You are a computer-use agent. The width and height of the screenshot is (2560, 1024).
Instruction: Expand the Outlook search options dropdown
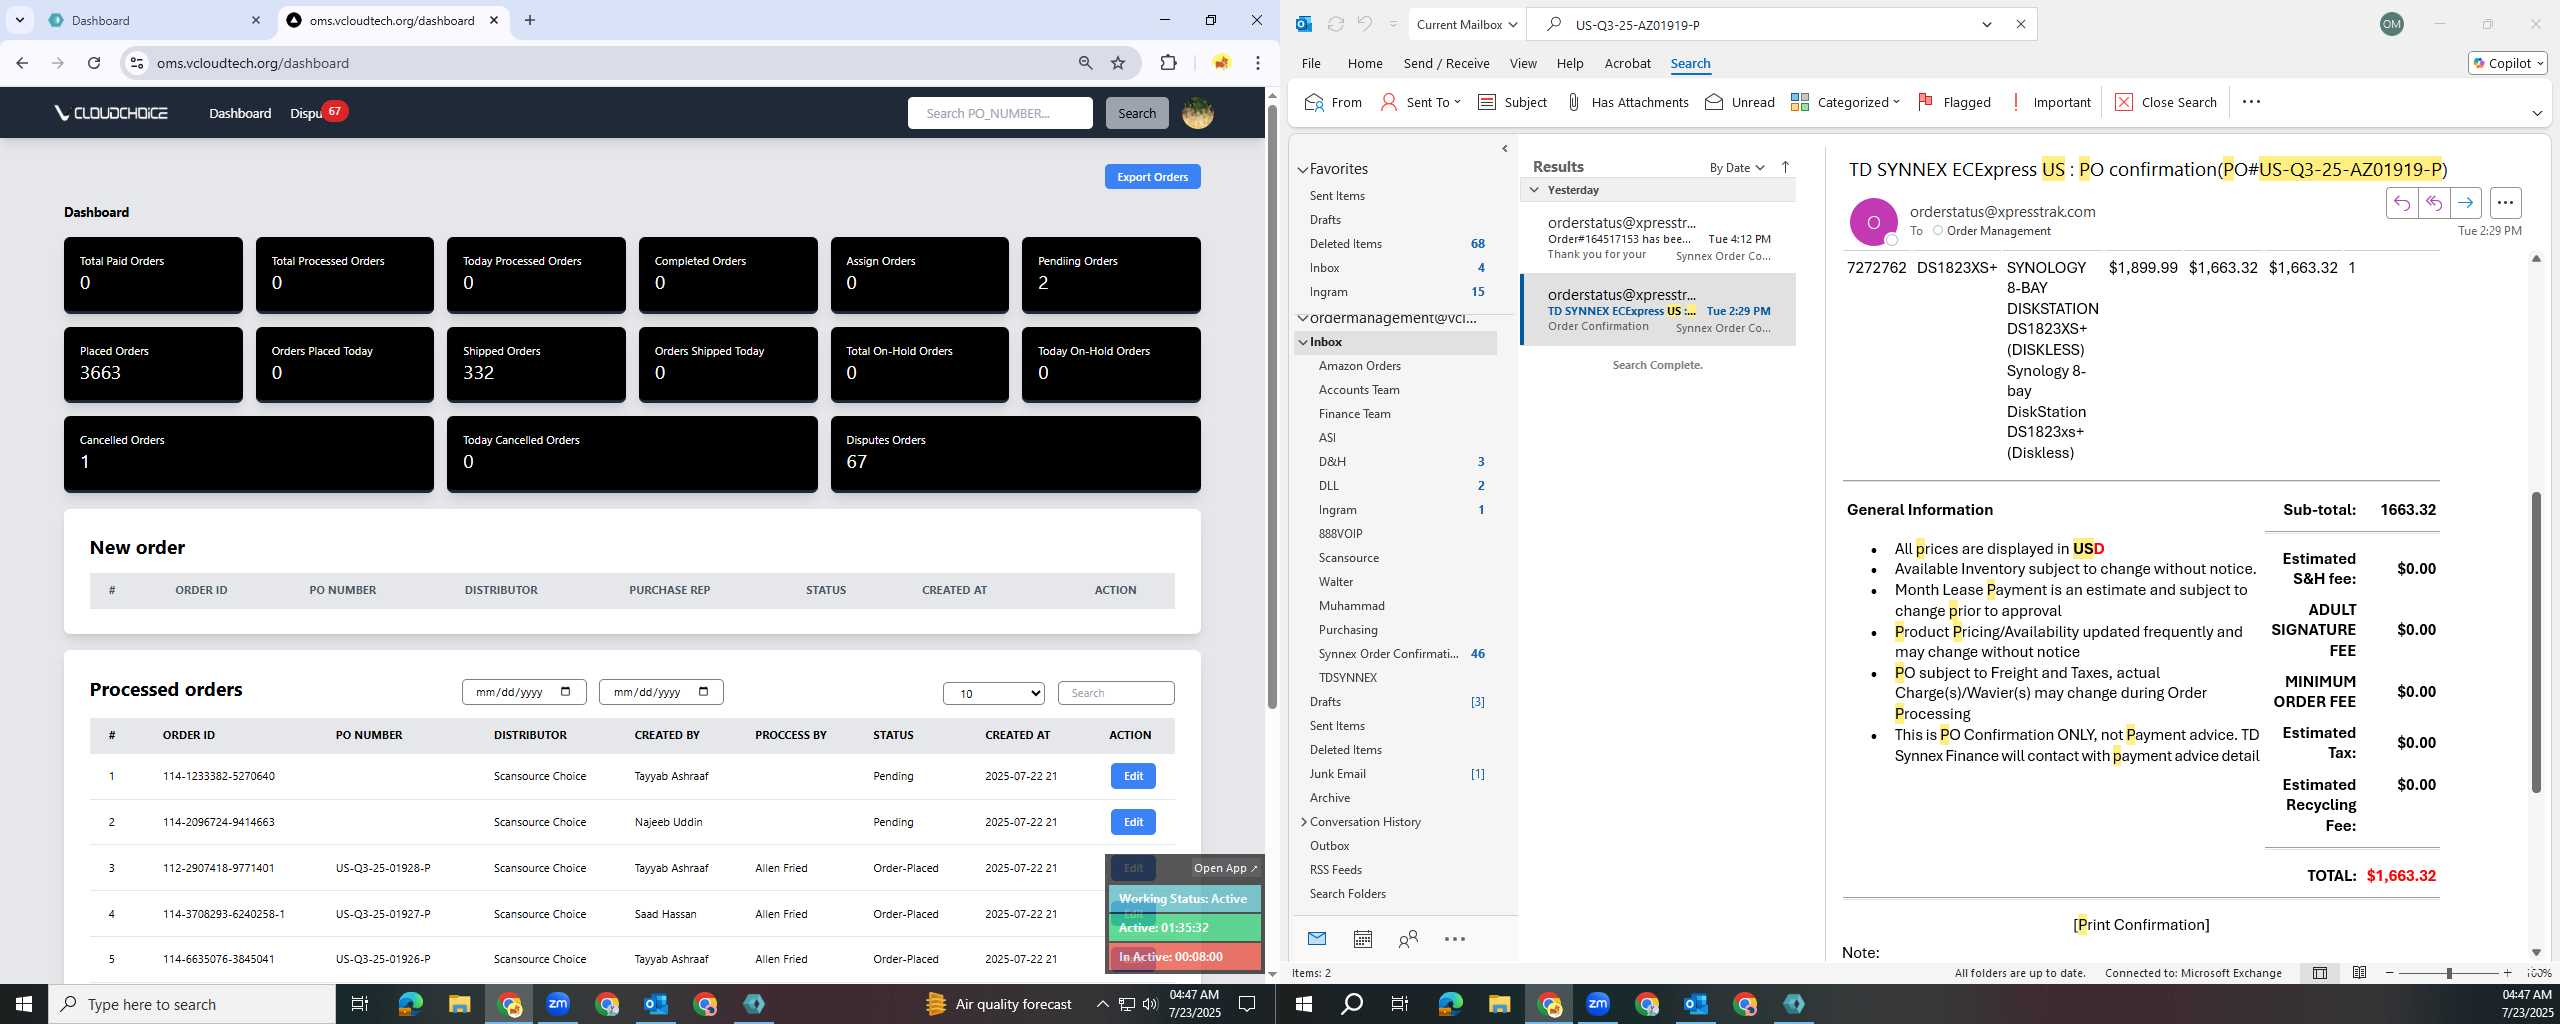[x=1986, y=24]
